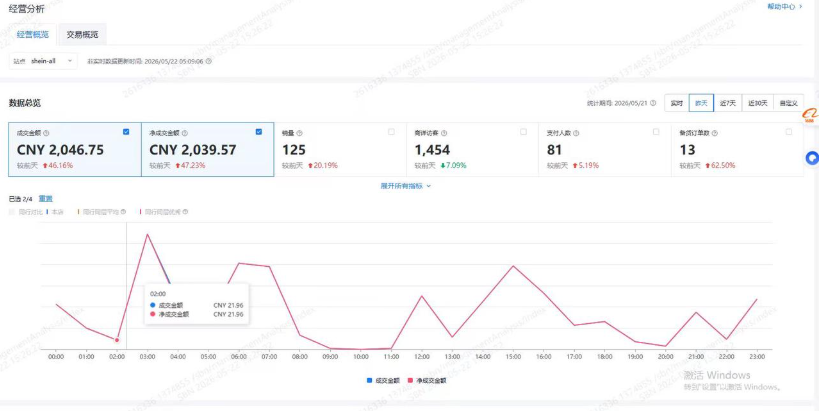Uncheck the 成交金额 metric checkbox
Image resolution: width=821 pixels, height=411 pixels.
[x=126, y=132]
